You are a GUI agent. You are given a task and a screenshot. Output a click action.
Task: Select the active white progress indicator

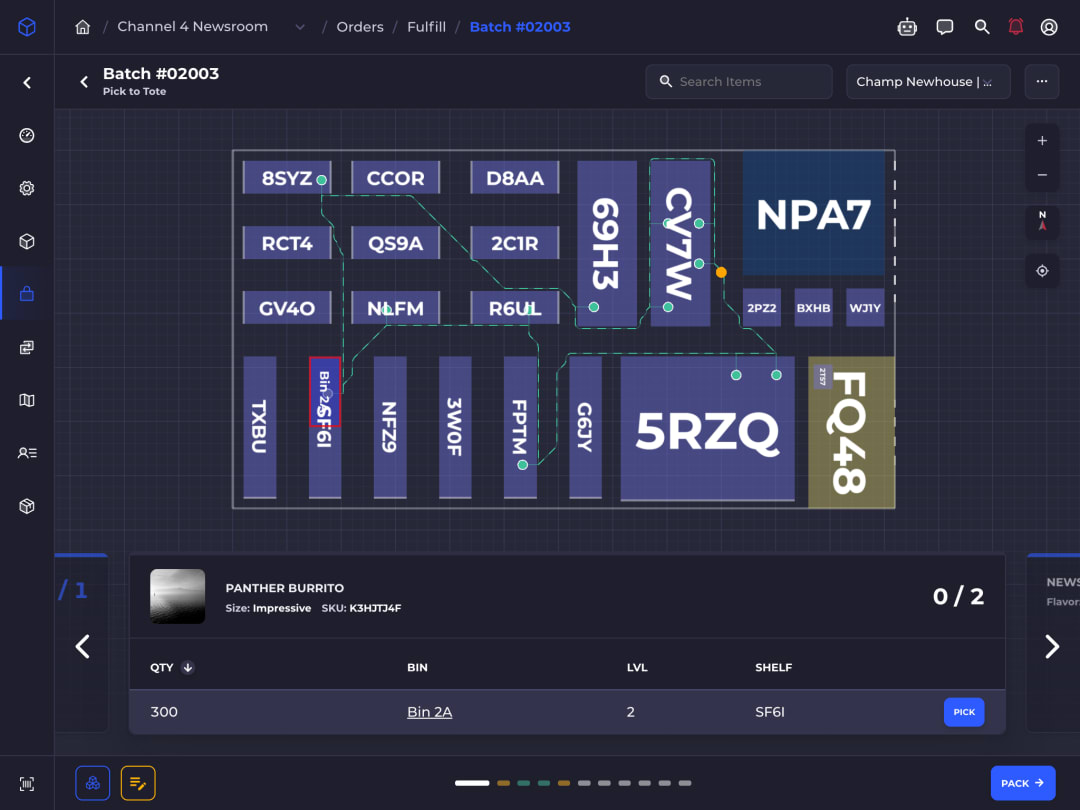click(x=472, y=783)
